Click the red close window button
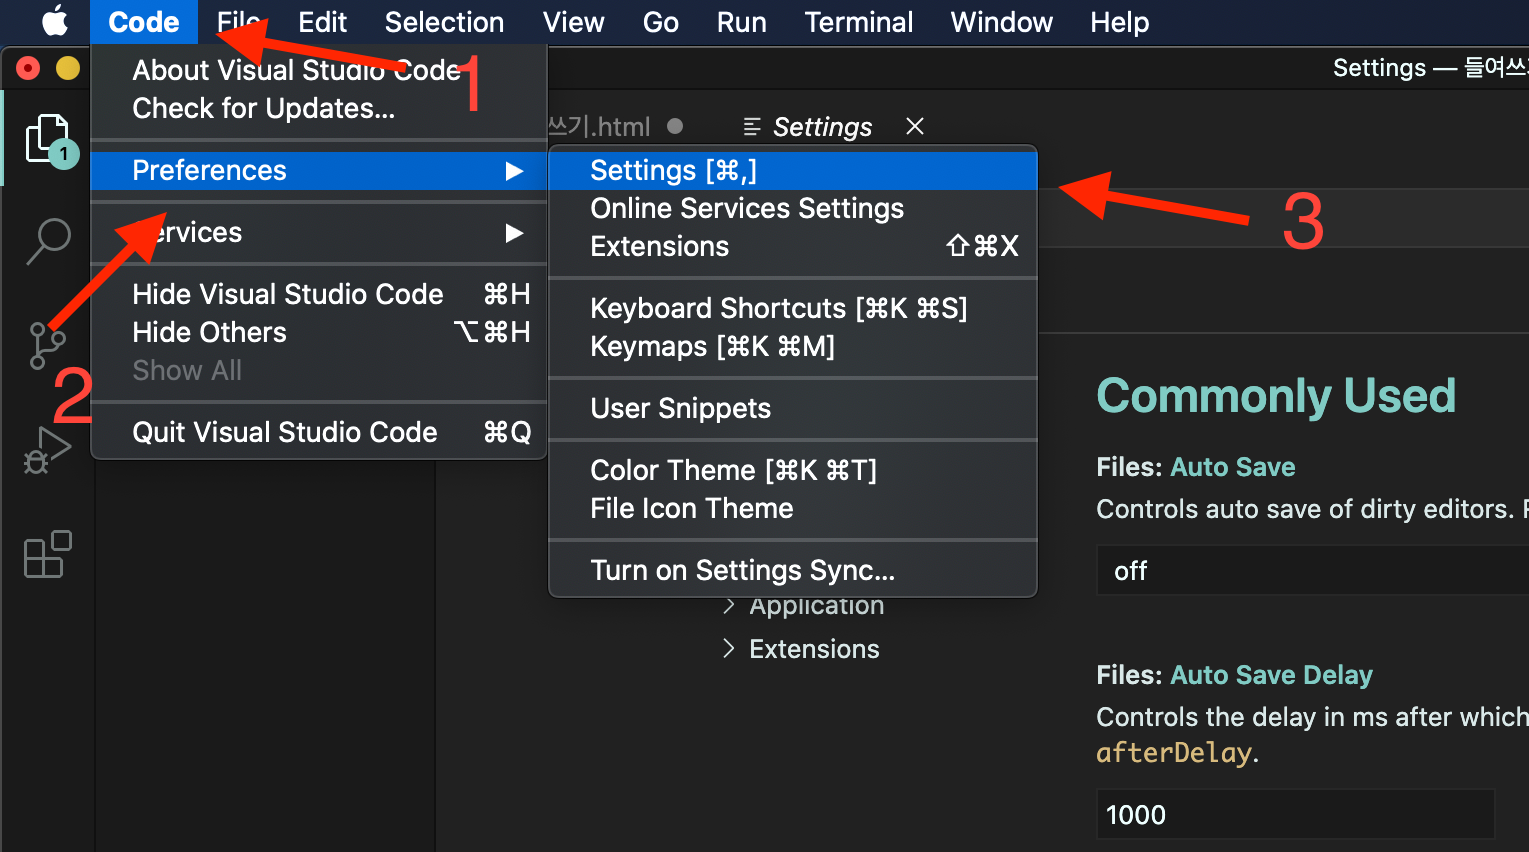 (x=28, y=68)
